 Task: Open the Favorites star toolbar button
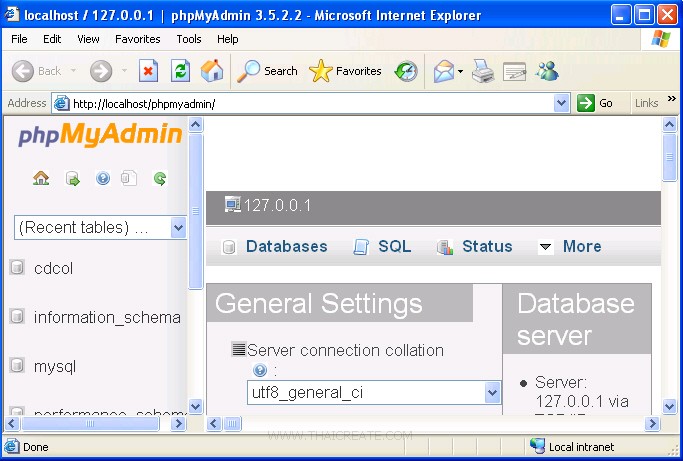pos(345,71)
